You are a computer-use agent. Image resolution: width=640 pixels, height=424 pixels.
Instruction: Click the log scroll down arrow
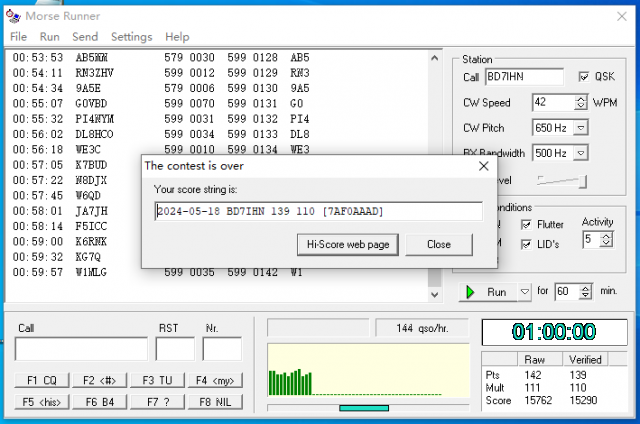pos(435,294)
